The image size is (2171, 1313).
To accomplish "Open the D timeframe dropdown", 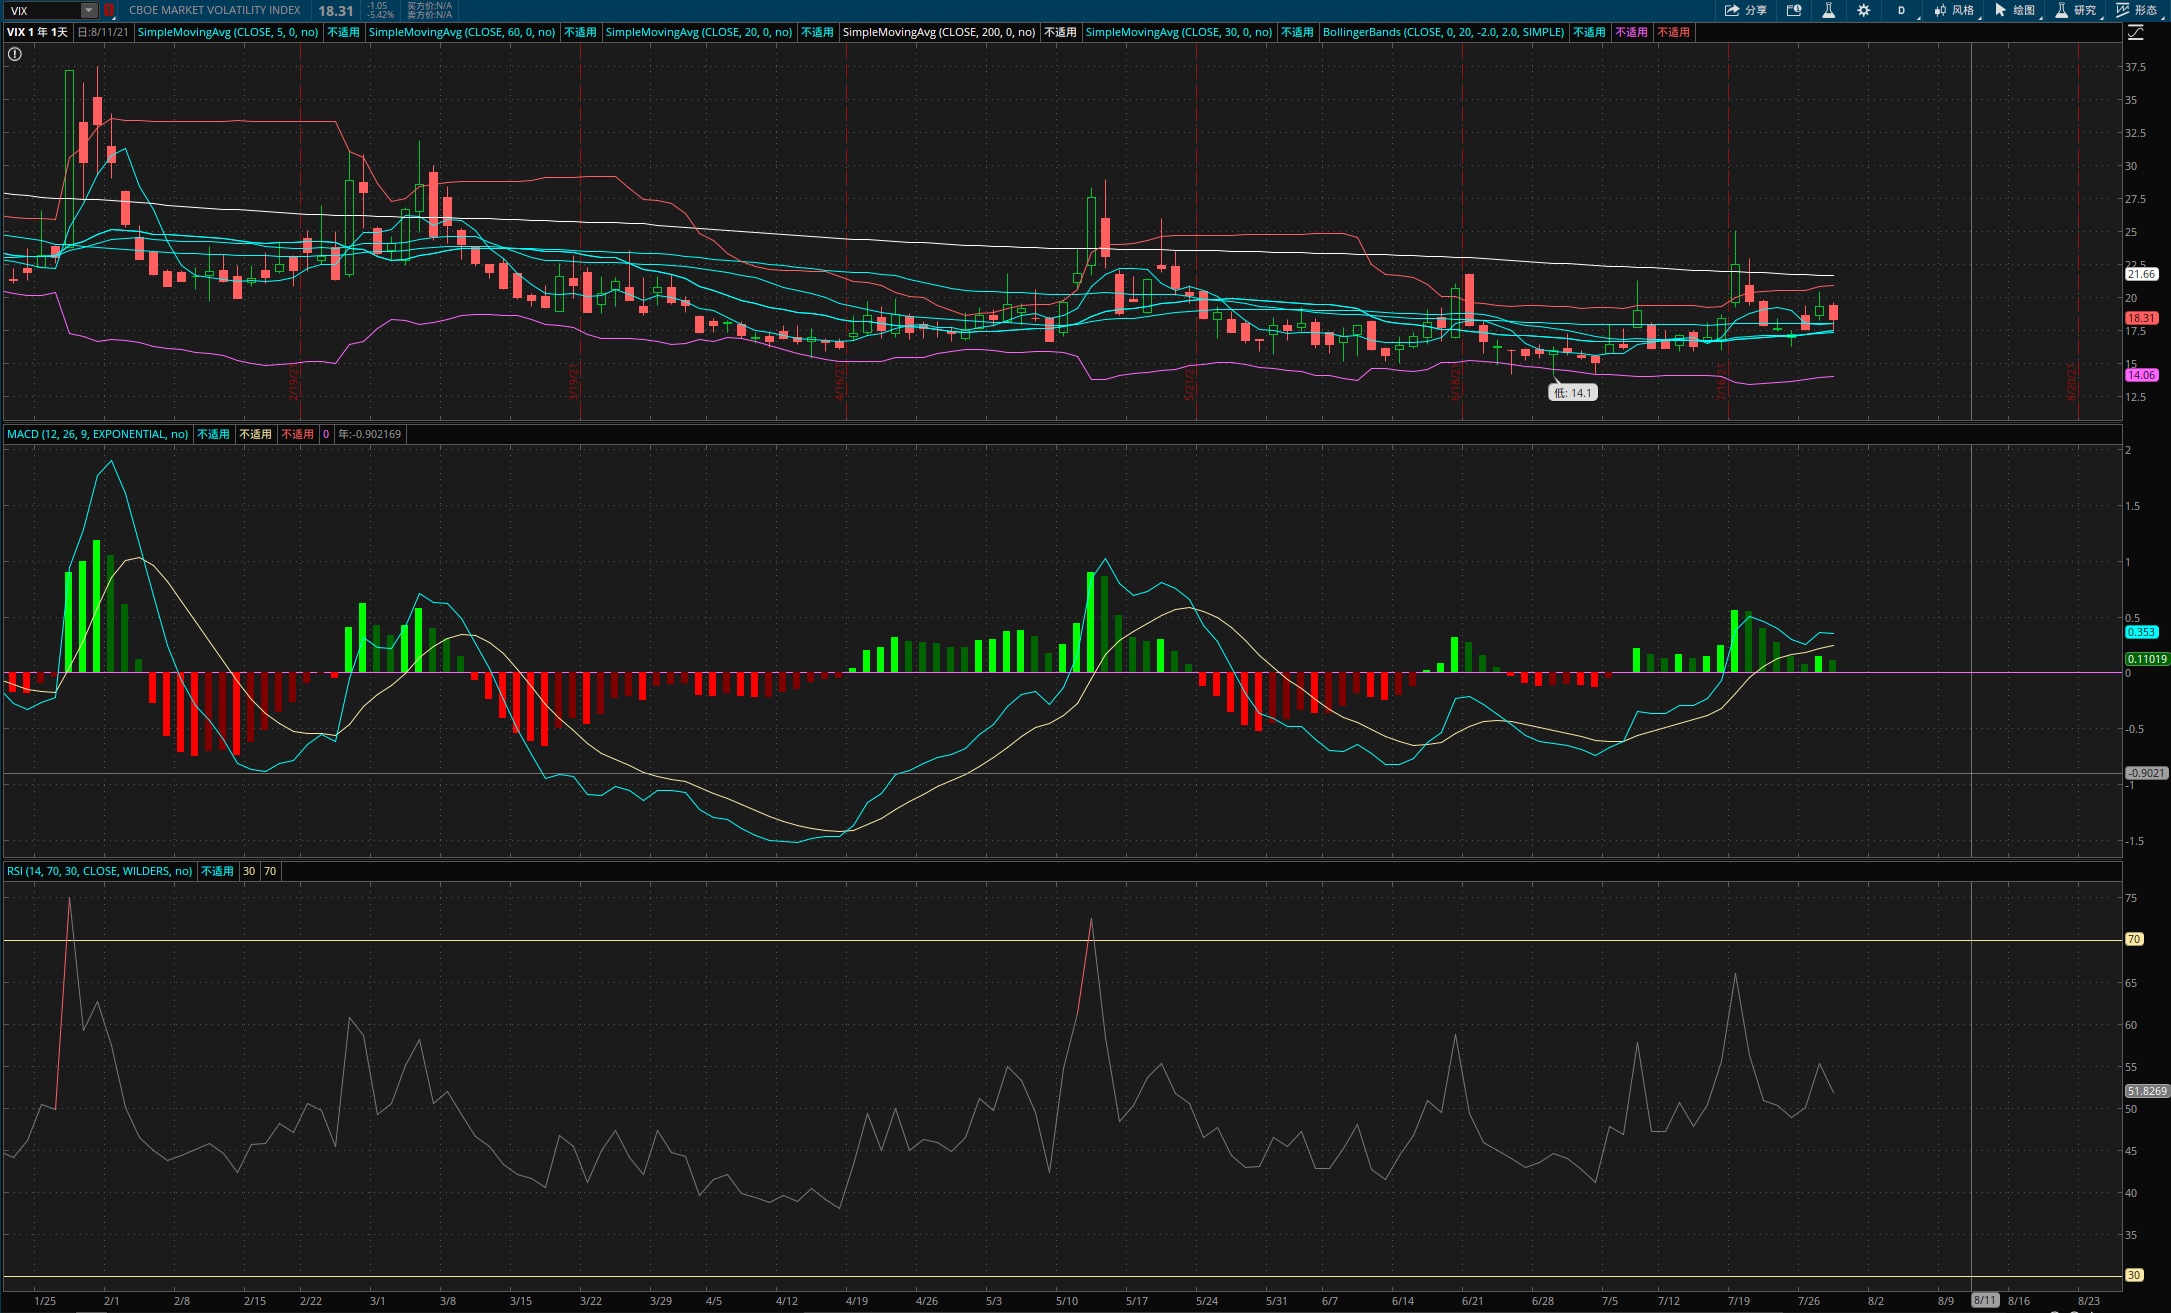I will tap(1901, 10).
